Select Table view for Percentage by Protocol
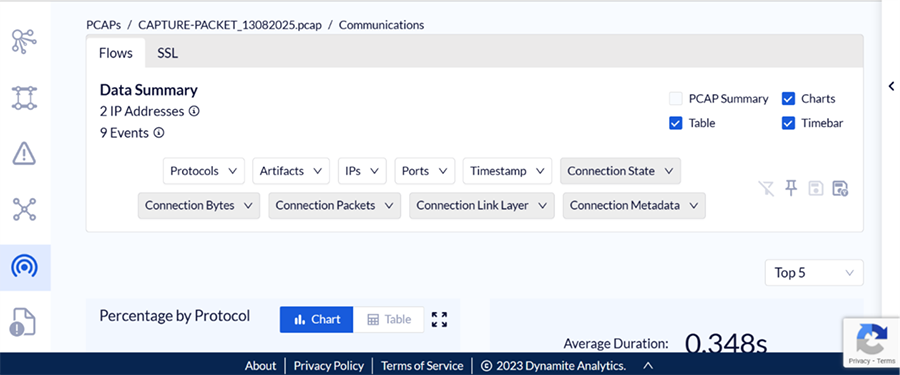The image size is (900, 375). click(x=389, y=320)
